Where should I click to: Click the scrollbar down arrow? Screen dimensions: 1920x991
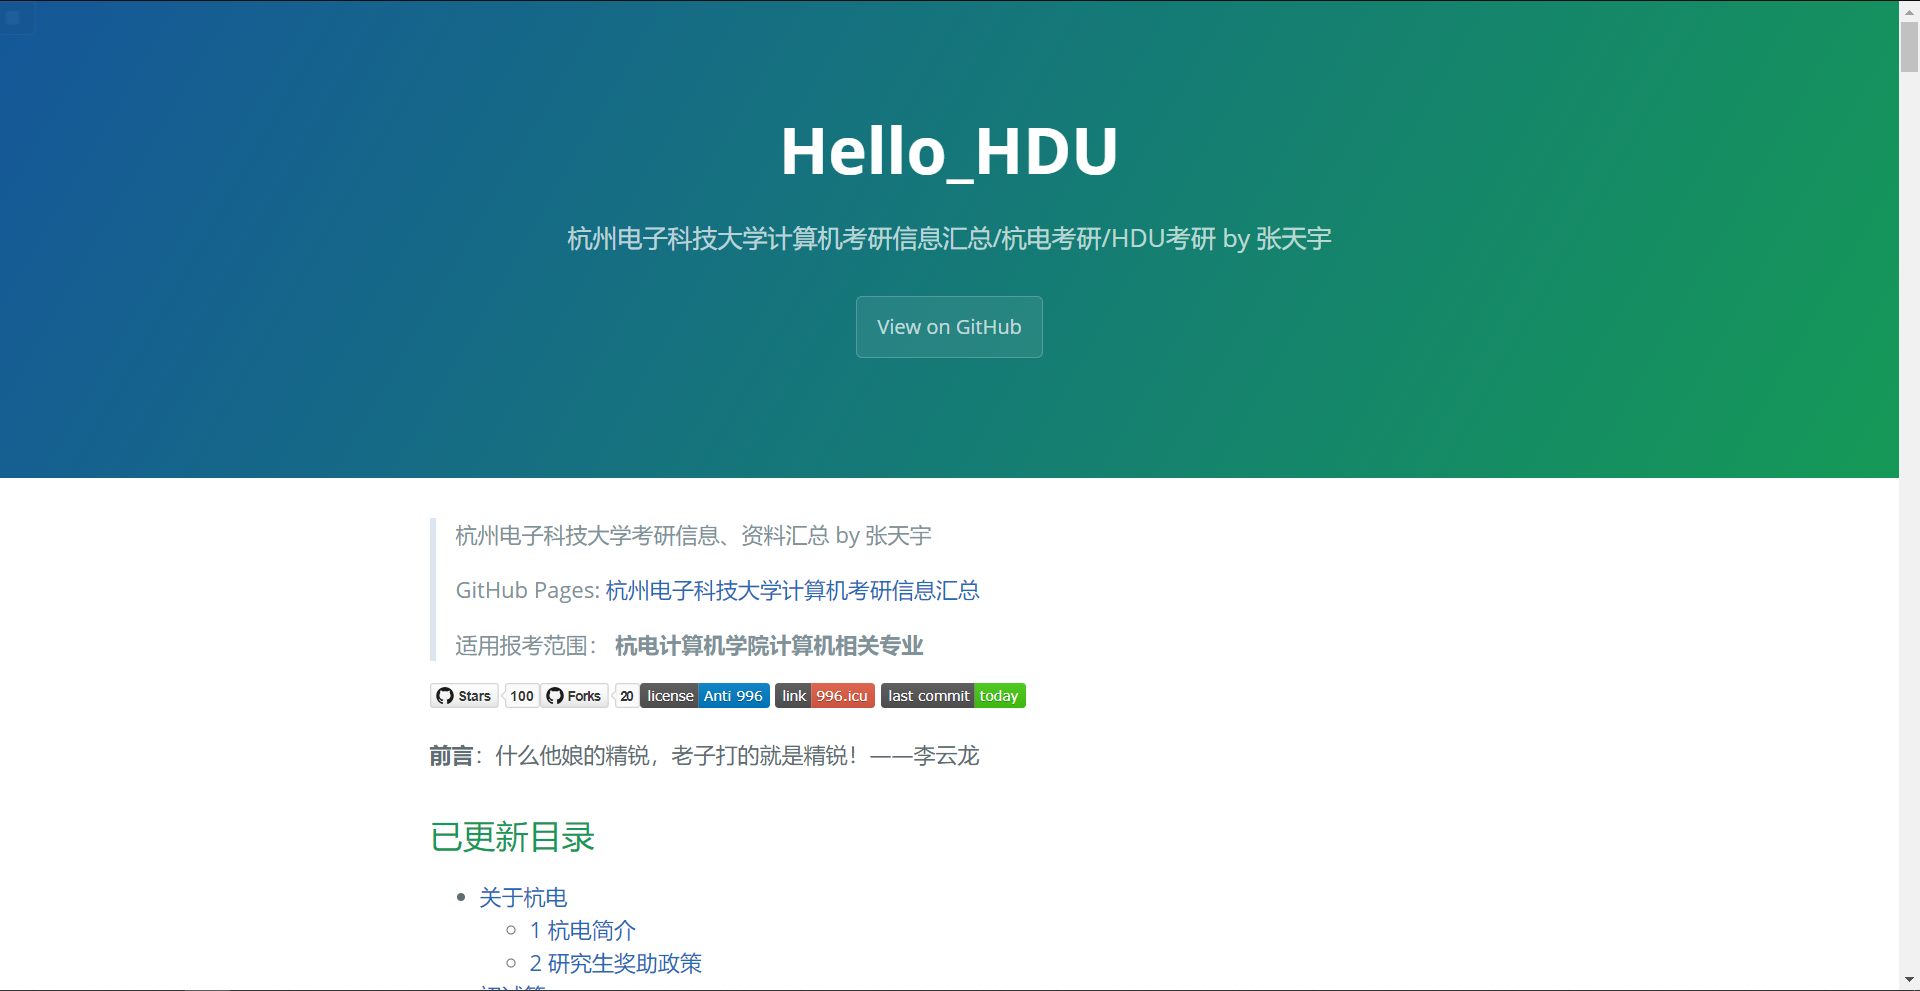1909,980
